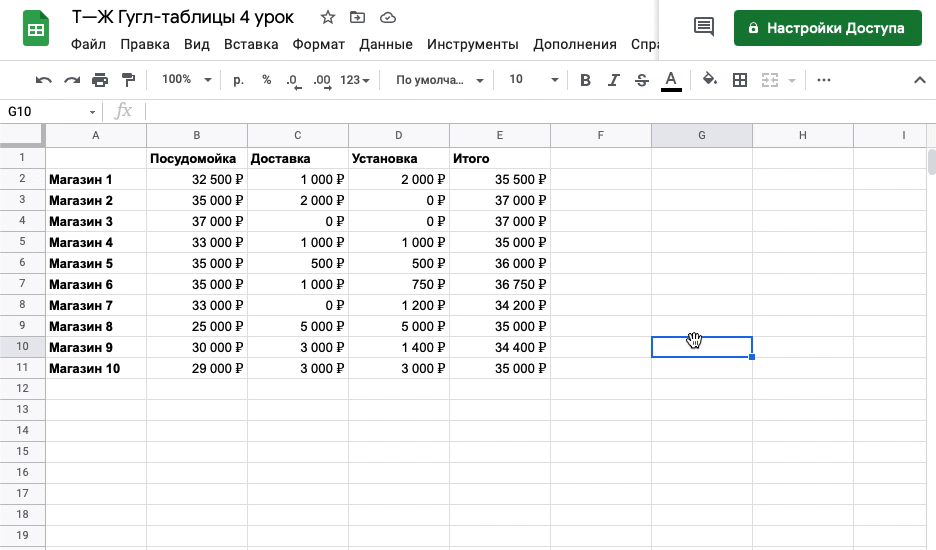Open the Данные menu
936x550 pixels.
pos(386,44)
